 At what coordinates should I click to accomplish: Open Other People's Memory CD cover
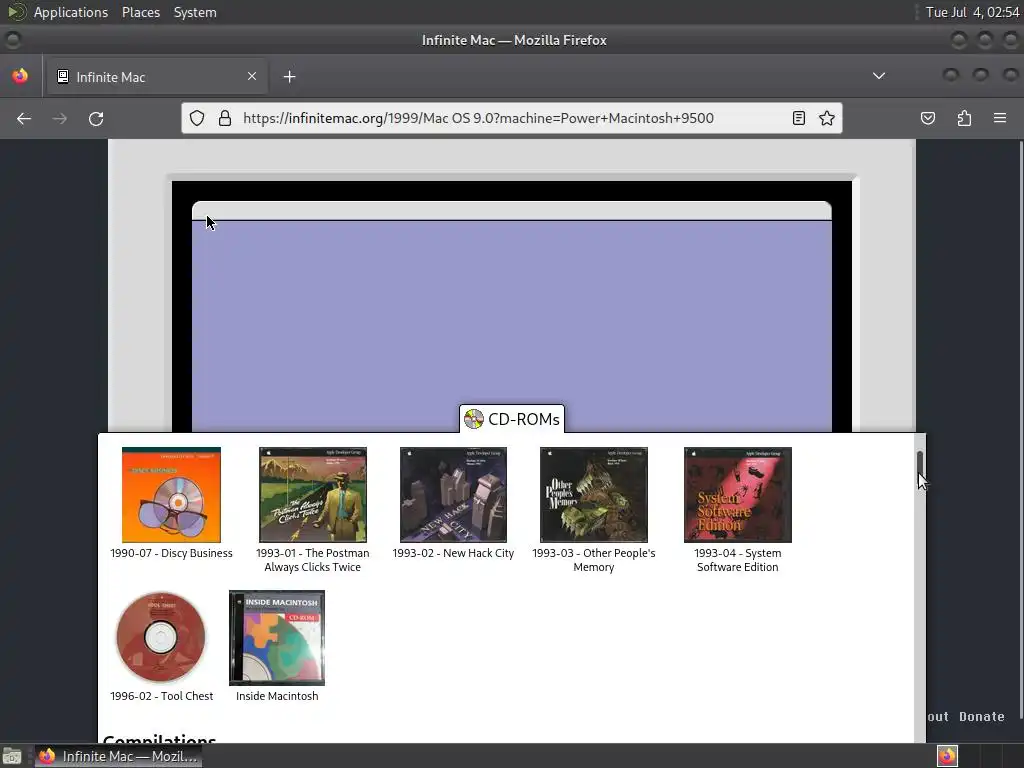pyautogui.click(x=594, y=495)
